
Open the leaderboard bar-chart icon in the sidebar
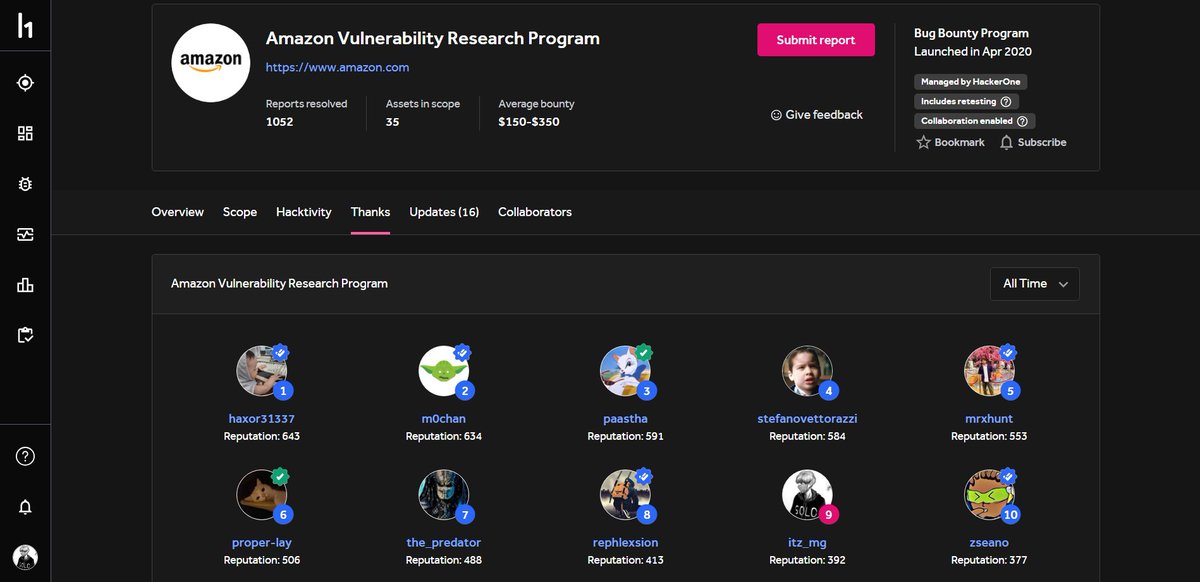point(25,286)
